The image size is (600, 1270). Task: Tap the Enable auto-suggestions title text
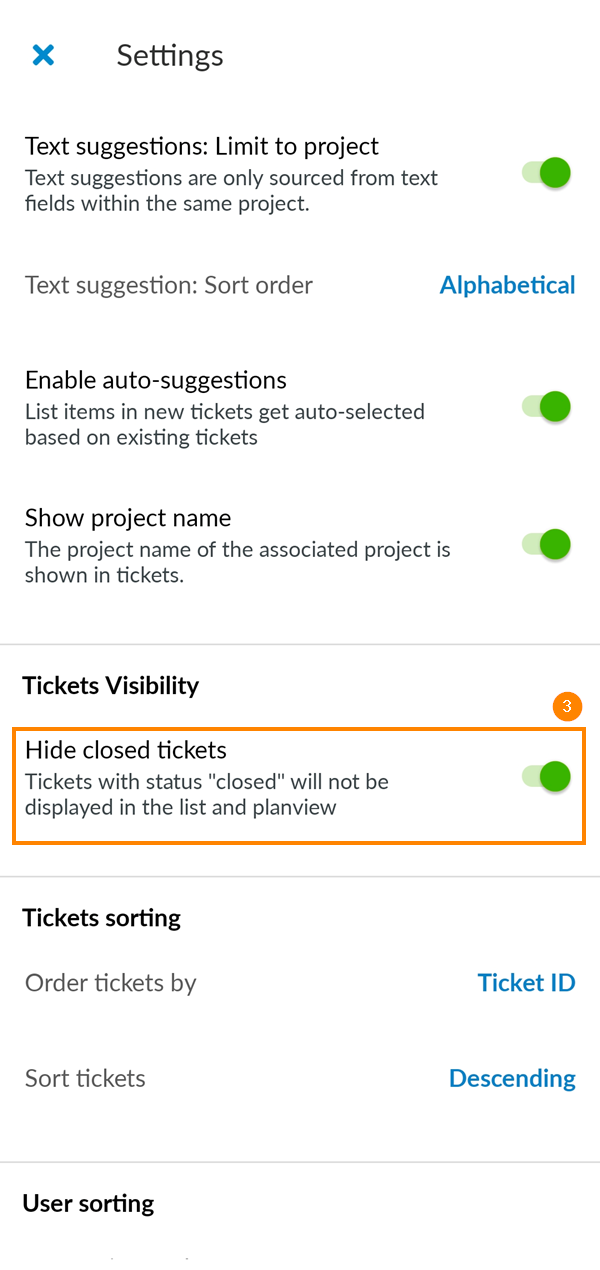click(156, 380)
